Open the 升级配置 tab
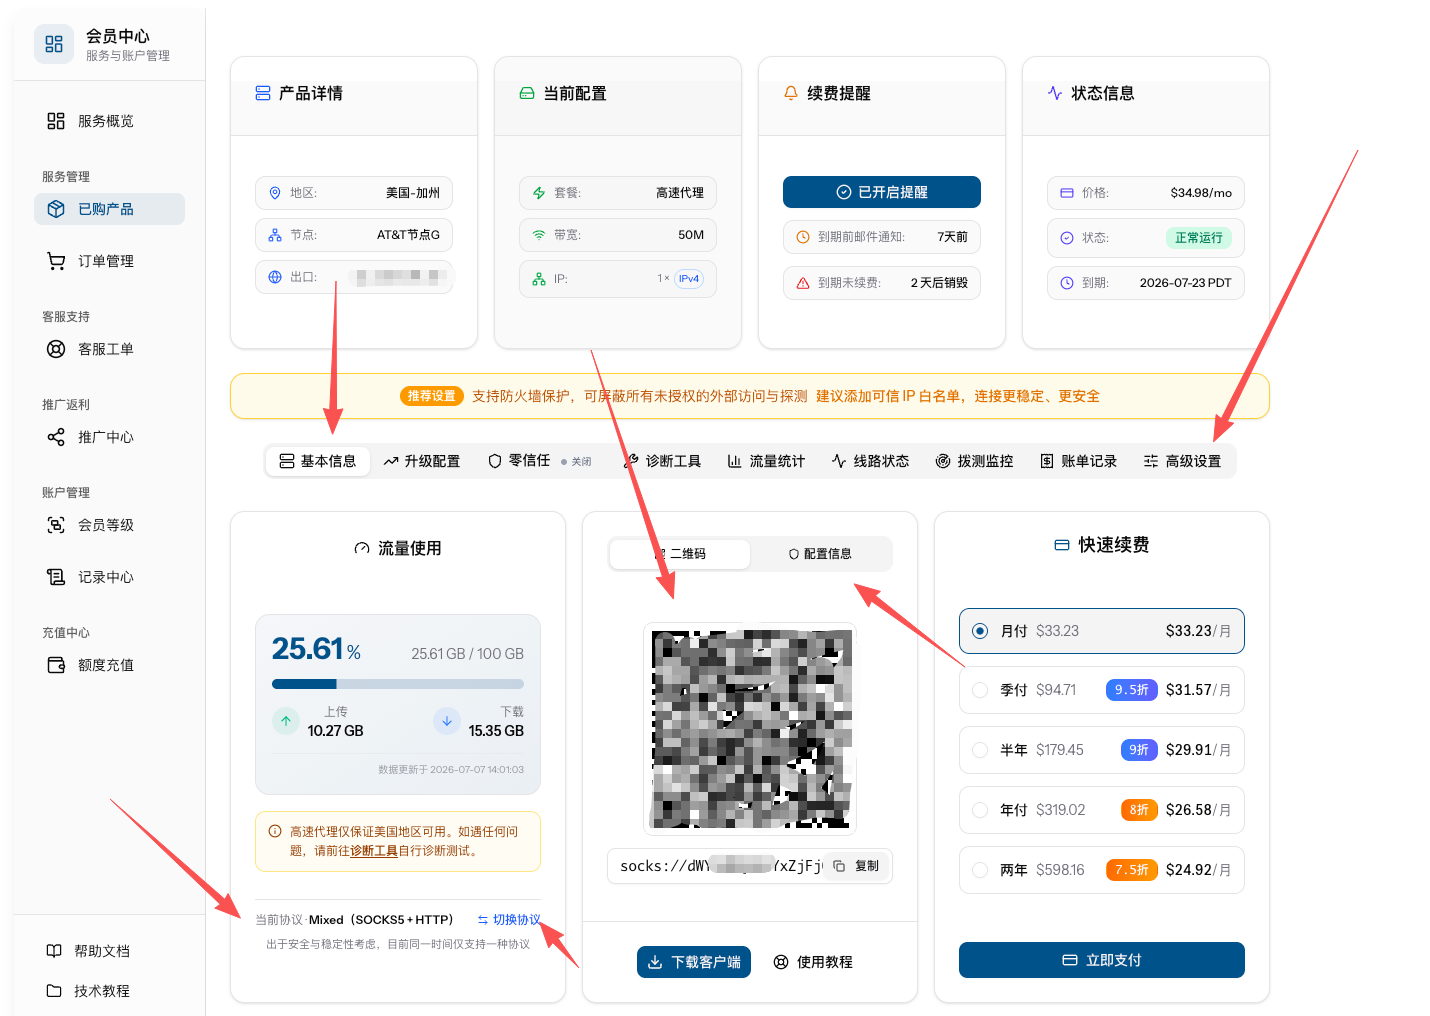The height and width of the screenshot is (1016, 1430). click(x=422, y=461)
